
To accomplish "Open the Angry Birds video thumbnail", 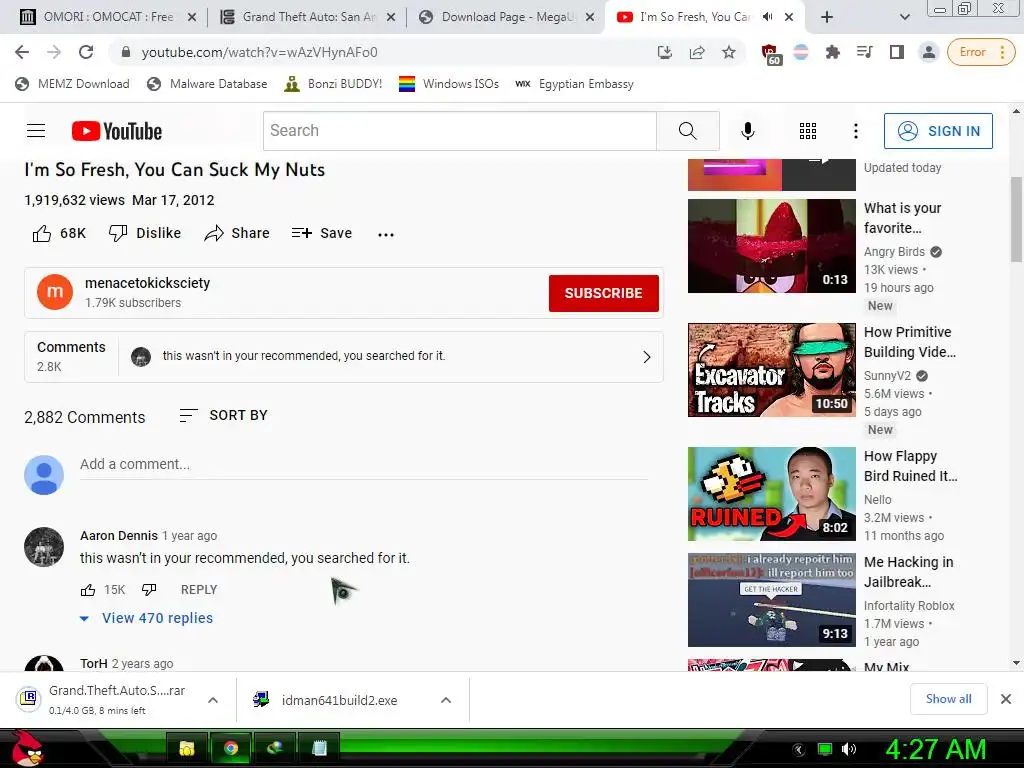I will 771,246.
